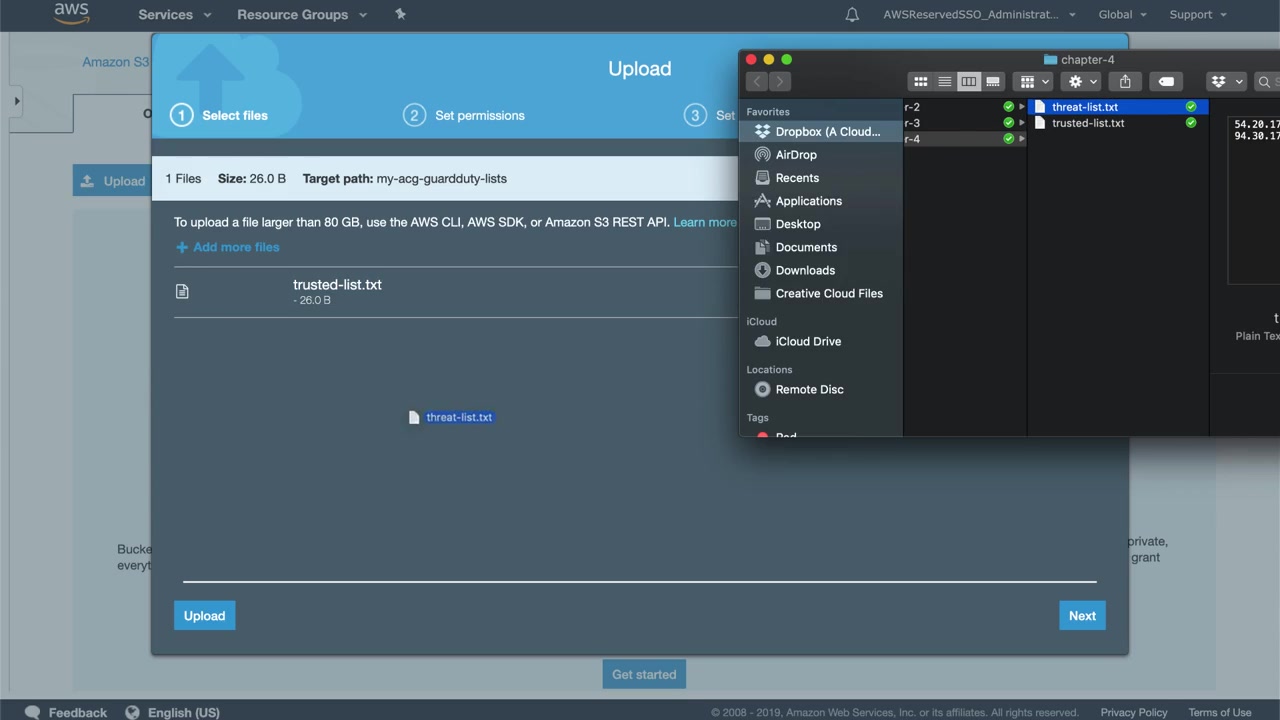Select threat-list.txt in Finder
This screenshot has width=1280, height=720.
1118,107
